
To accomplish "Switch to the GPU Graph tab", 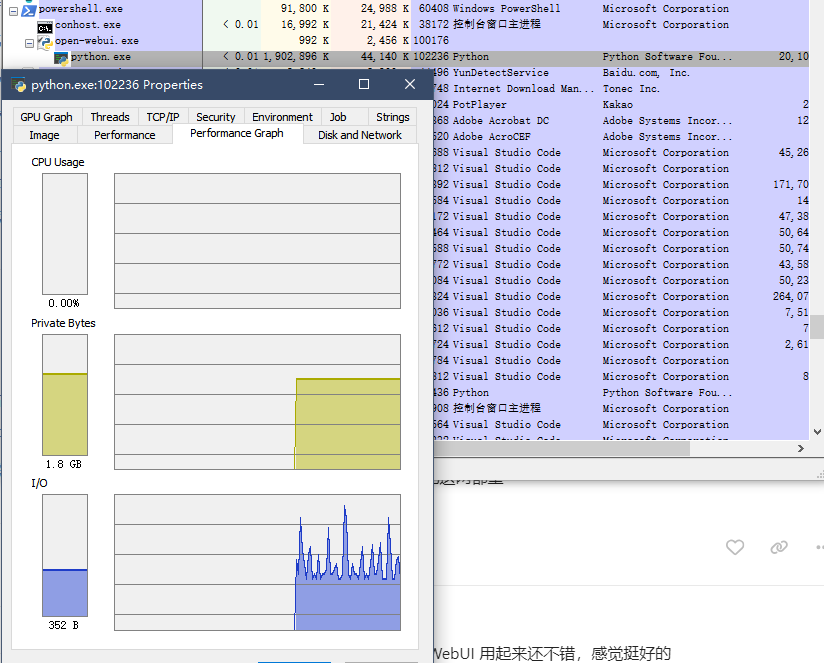I will point(46,117).
